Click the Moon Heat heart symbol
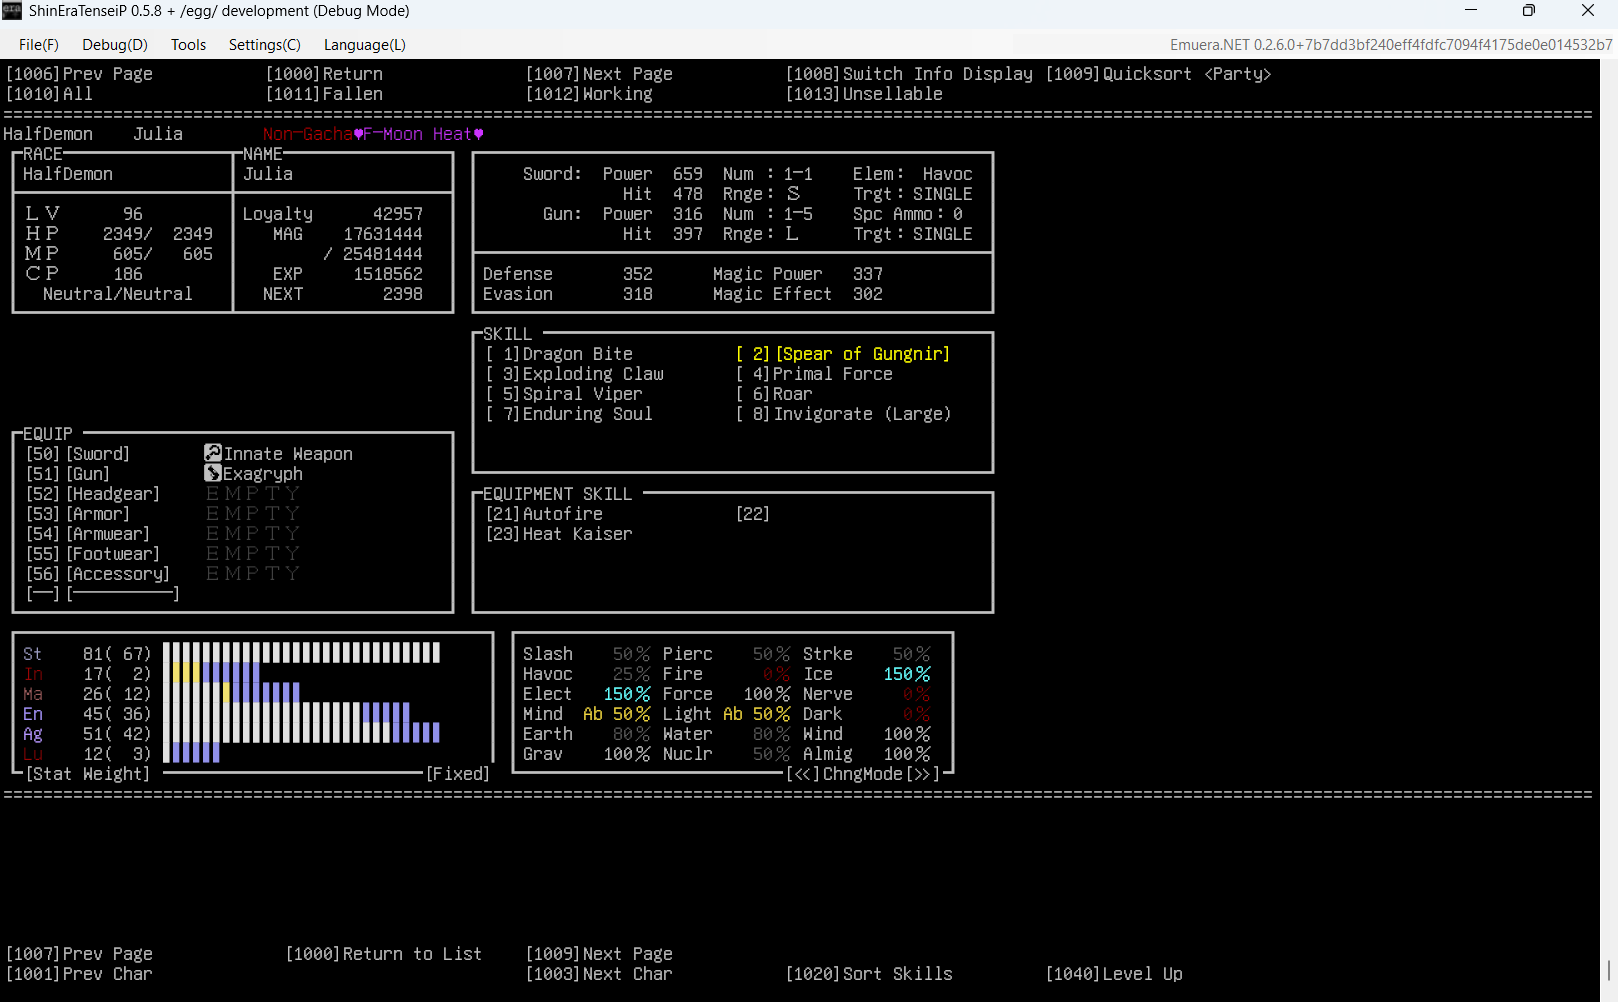 (478, 134)
